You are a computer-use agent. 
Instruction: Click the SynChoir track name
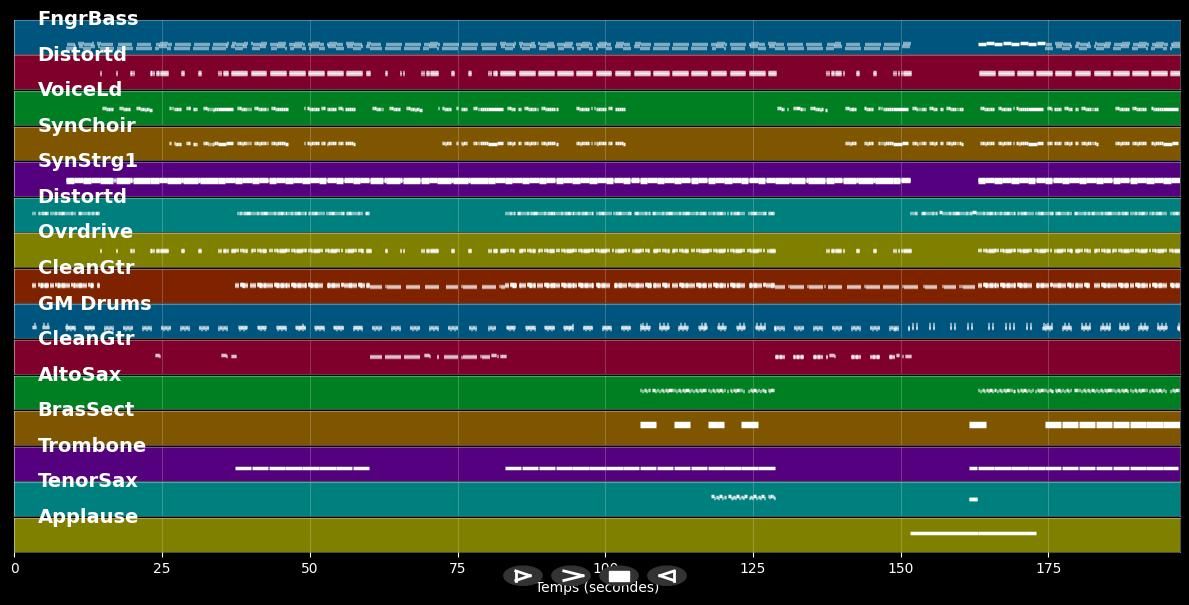click(86, 126)
